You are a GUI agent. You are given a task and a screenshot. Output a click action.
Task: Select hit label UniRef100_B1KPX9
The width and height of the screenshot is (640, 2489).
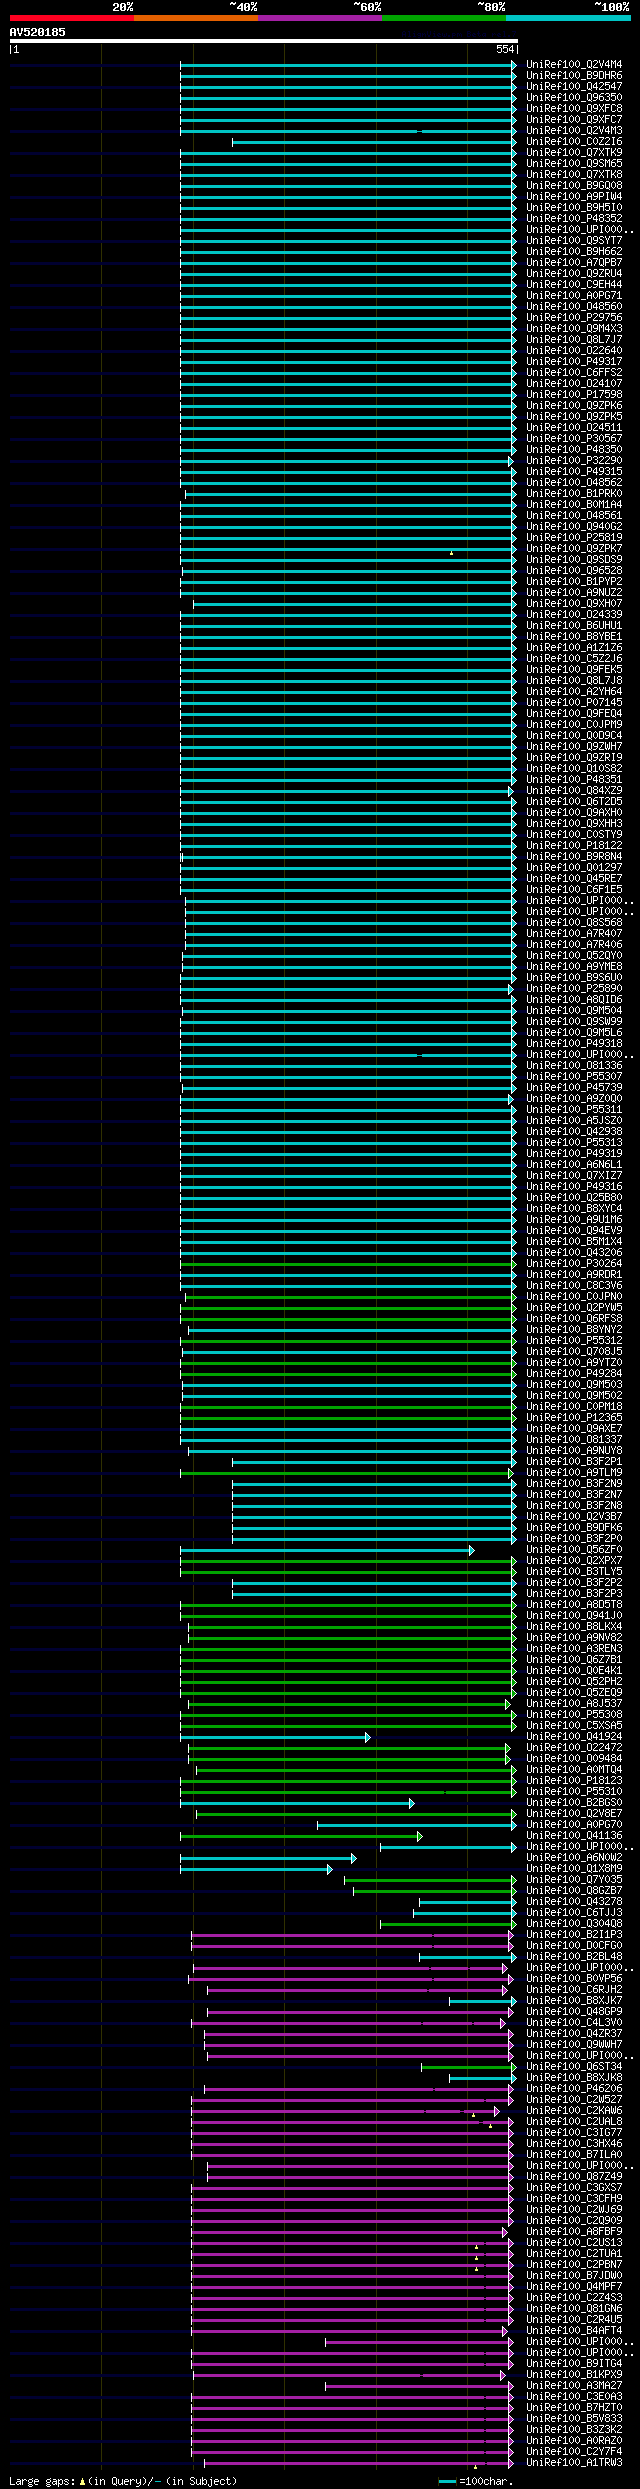[x=574, y=2375]
